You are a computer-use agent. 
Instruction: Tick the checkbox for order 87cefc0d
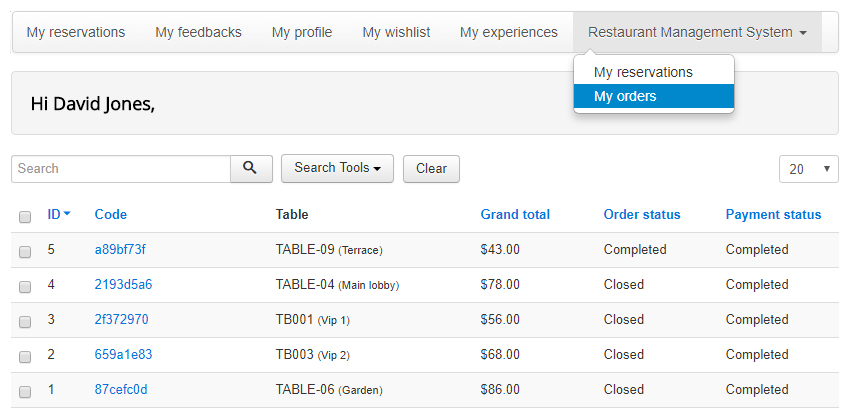[x=25, y=391]
